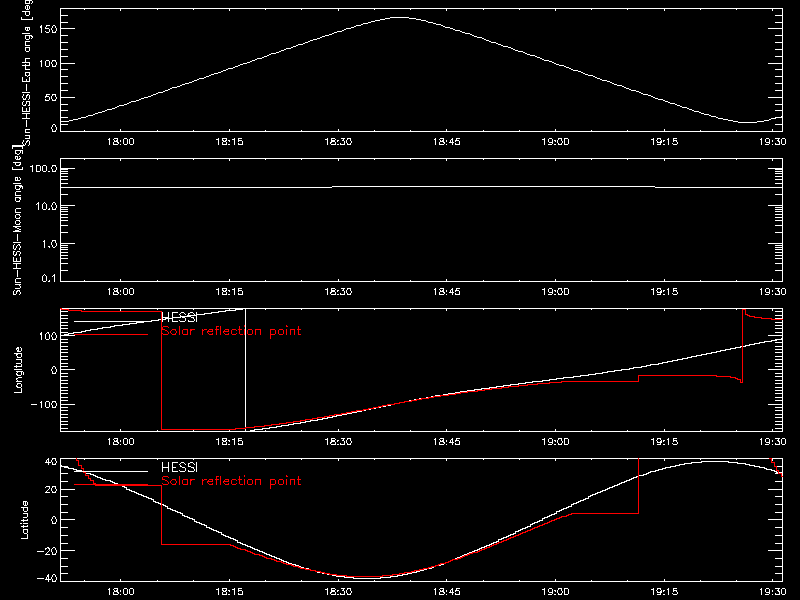The width and height of the screenshot is (800, 600).
Task: Select the 100 tick on Longitude axis
Action: point(47,336)
